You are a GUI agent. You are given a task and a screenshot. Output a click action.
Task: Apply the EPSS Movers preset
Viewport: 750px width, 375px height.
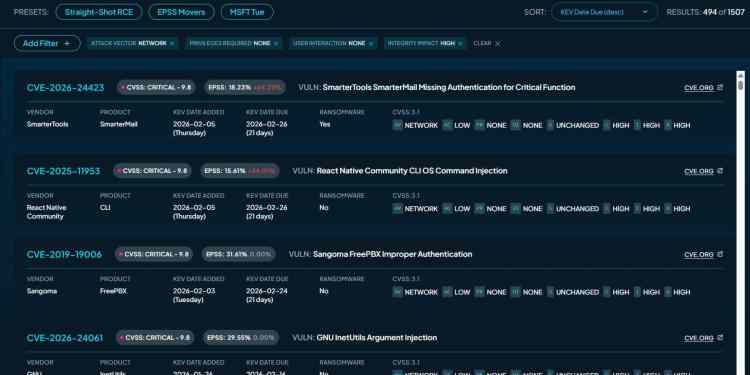click(181, 12)
